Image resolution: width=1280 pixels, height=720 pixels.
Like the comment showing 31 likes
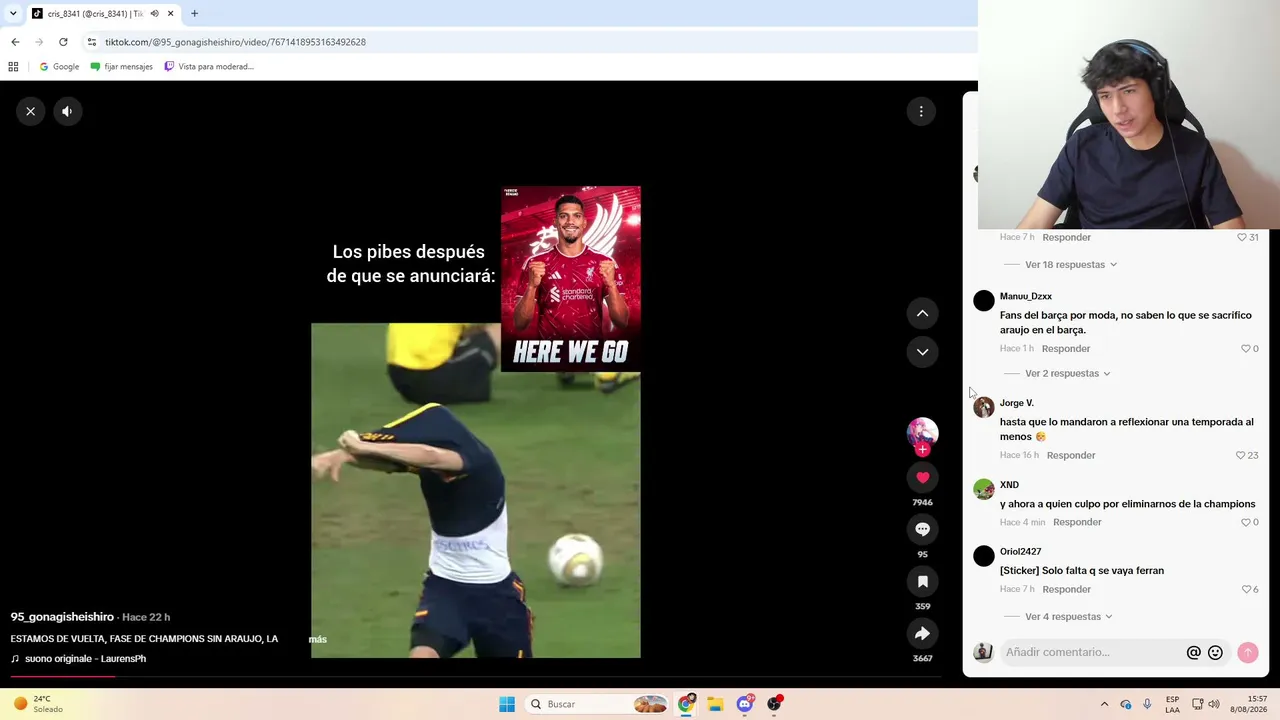1242,238
